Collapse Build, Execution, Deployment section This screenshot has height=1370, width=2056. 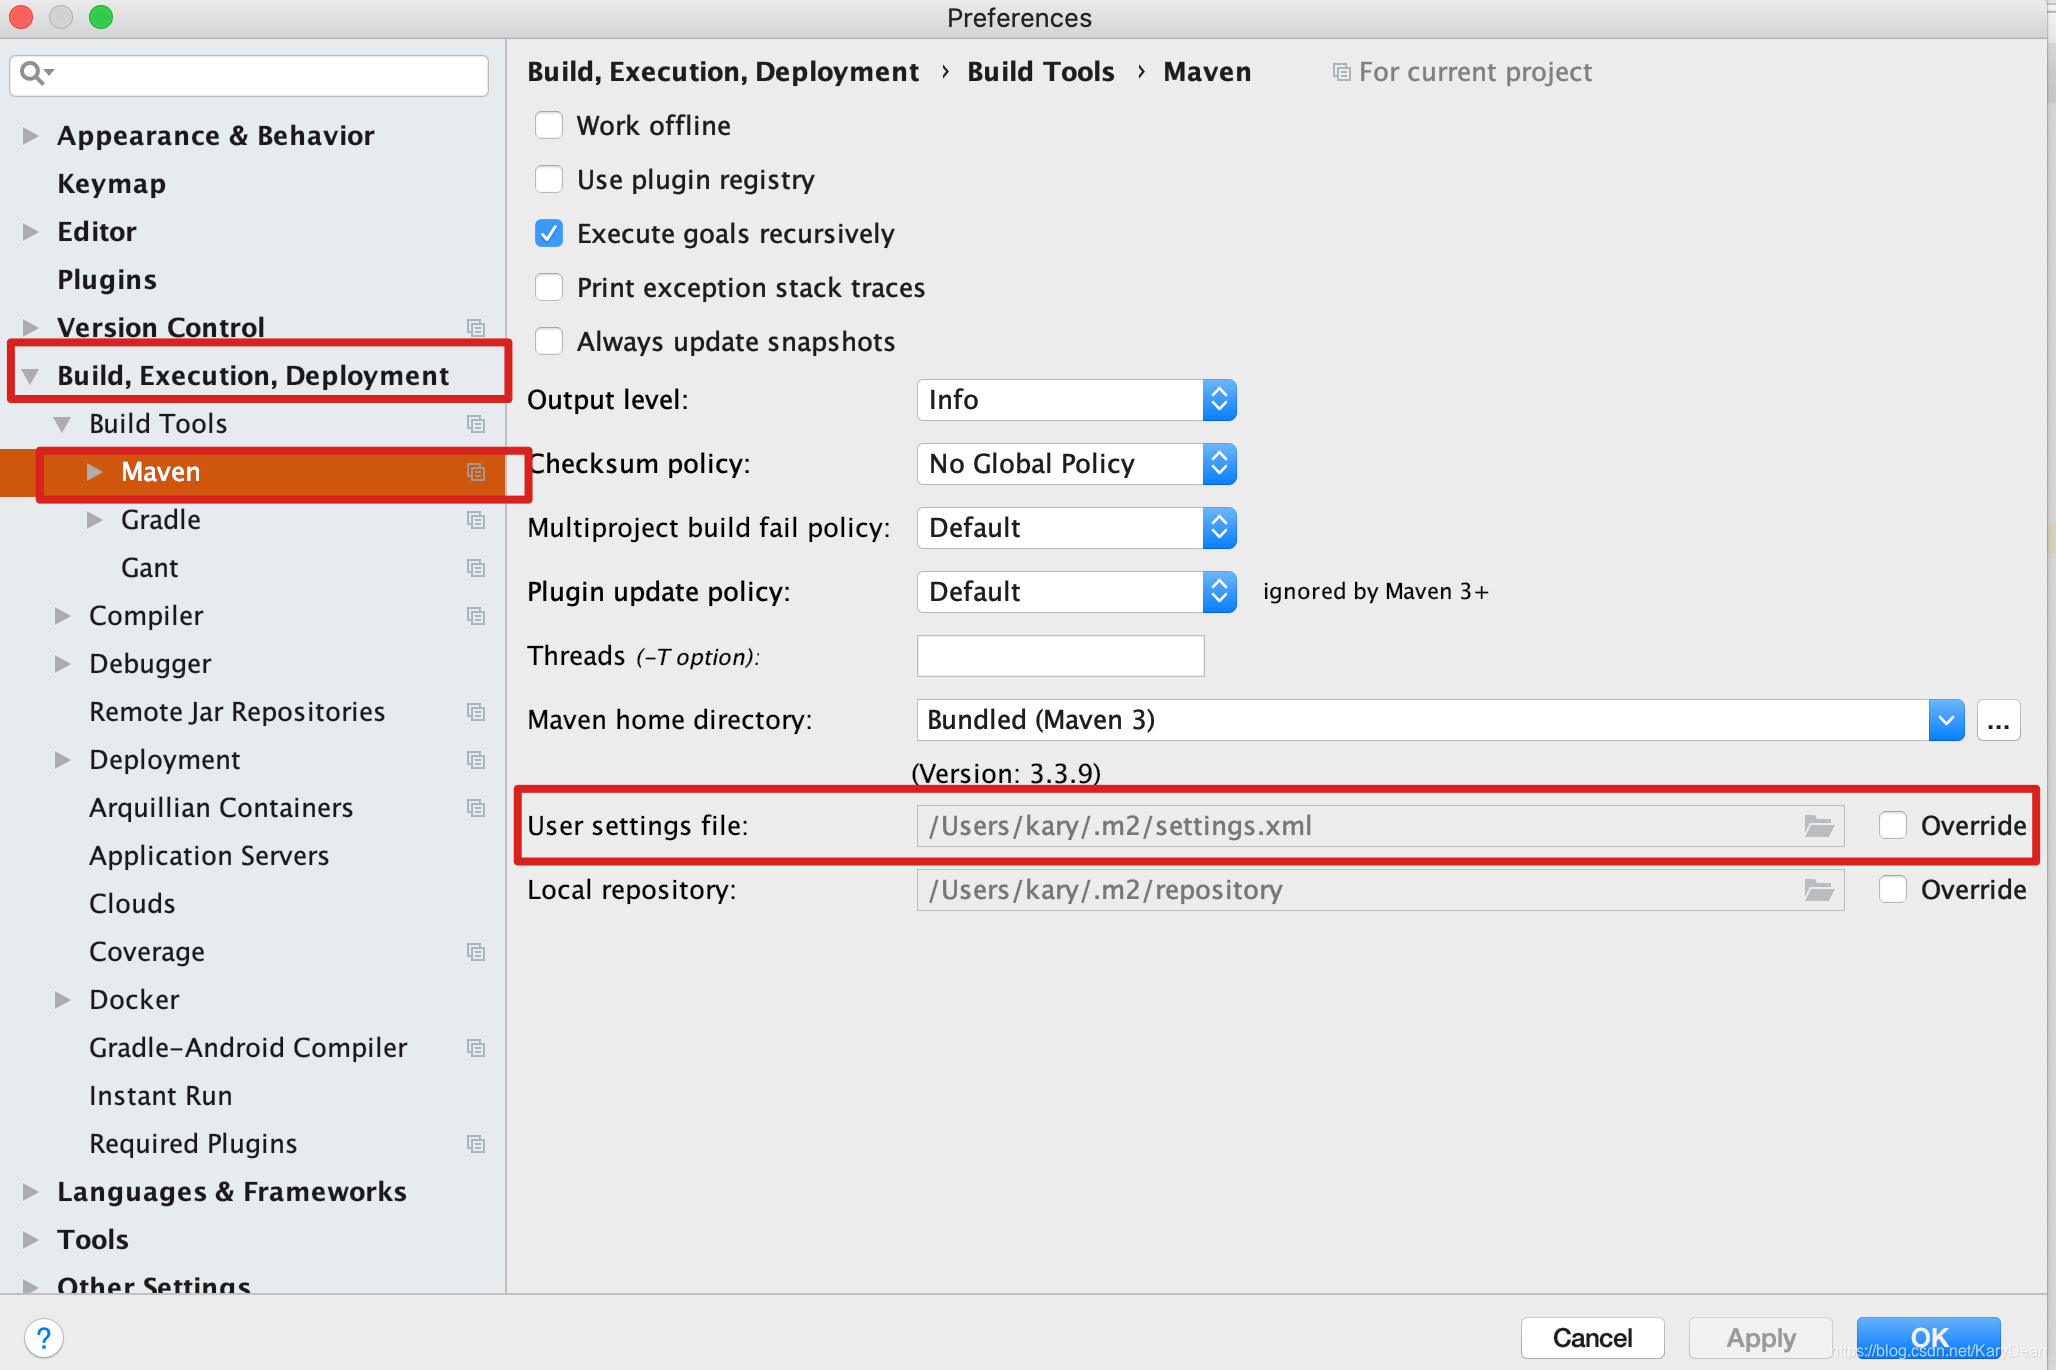pos(31,376)
